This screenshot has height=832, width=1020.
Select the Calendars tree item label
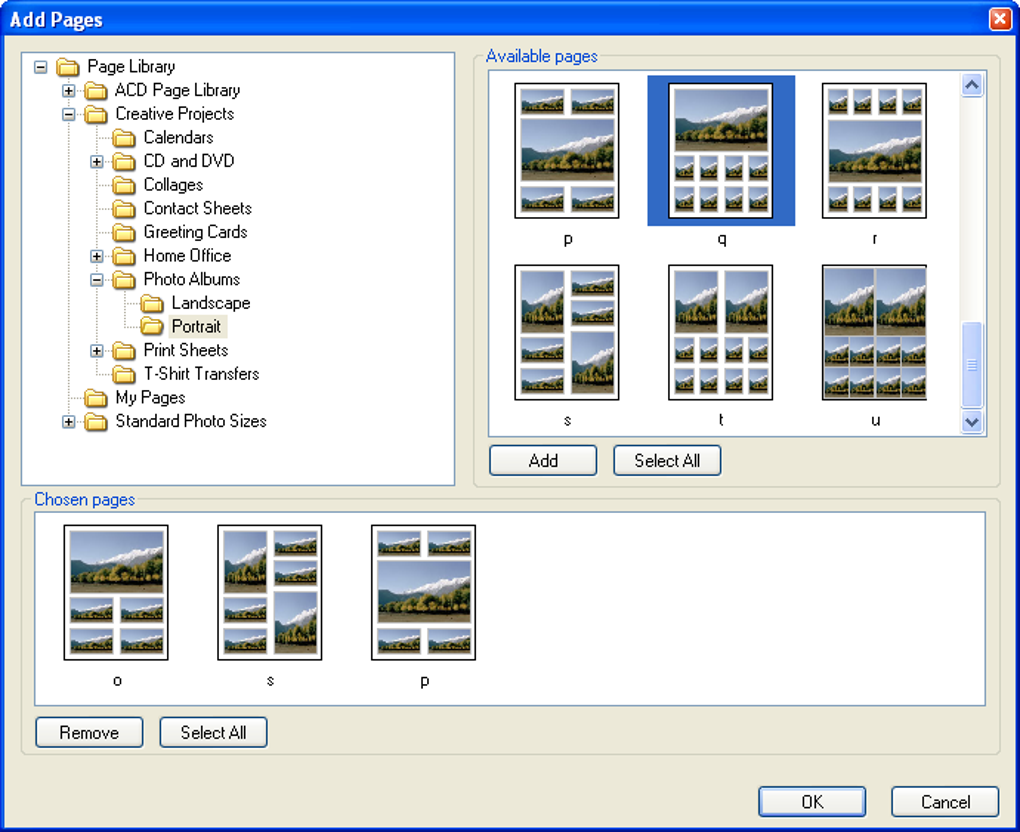(x=178, y=137)
